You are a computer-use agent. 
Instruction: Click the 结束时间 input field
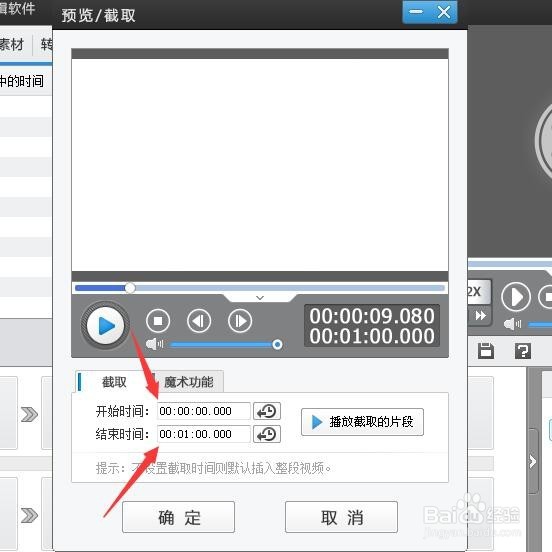(204, 434)
